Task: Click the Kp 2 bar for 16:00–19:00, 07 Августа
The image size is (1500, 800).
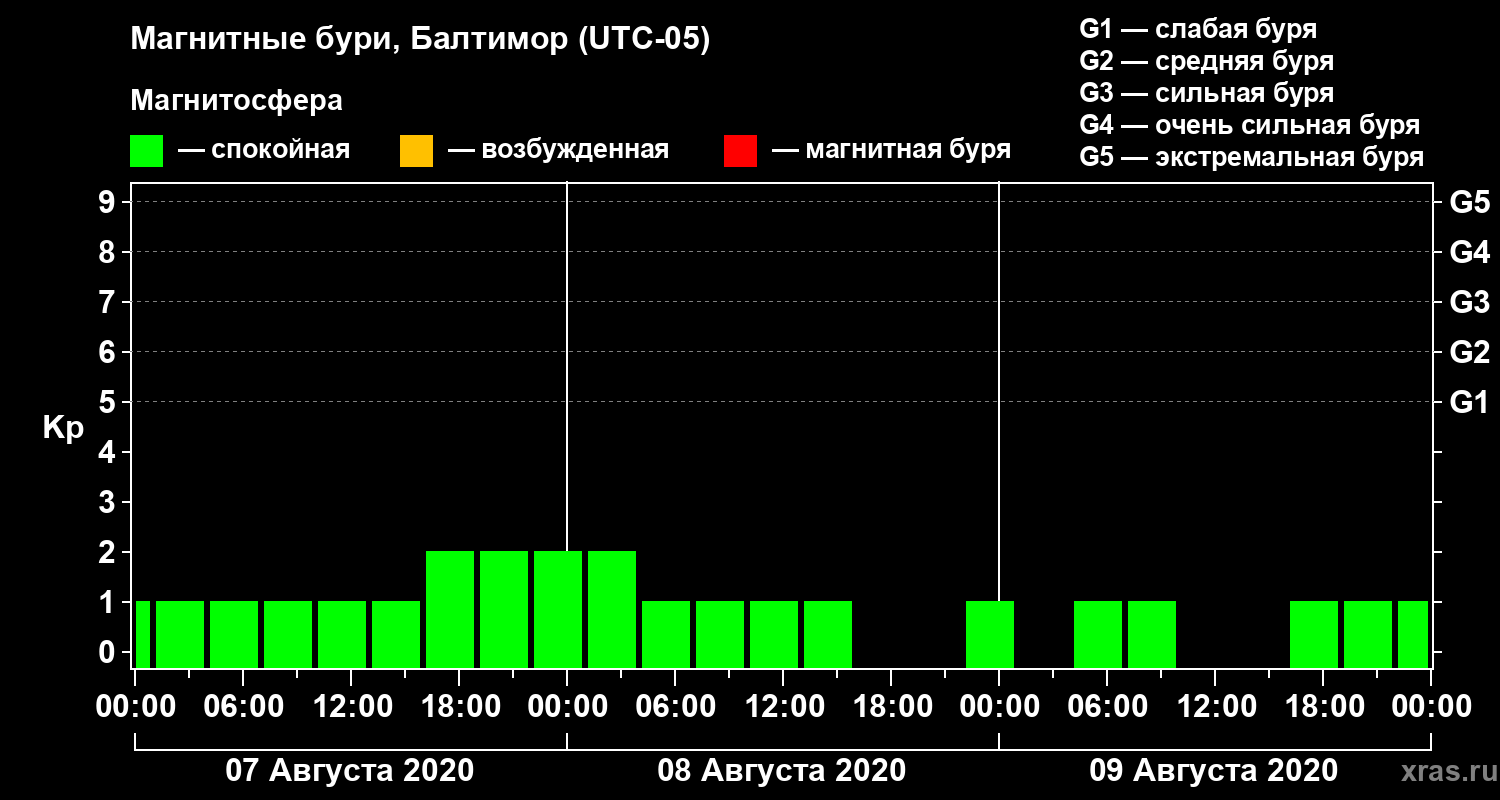Action: point(450,609)
